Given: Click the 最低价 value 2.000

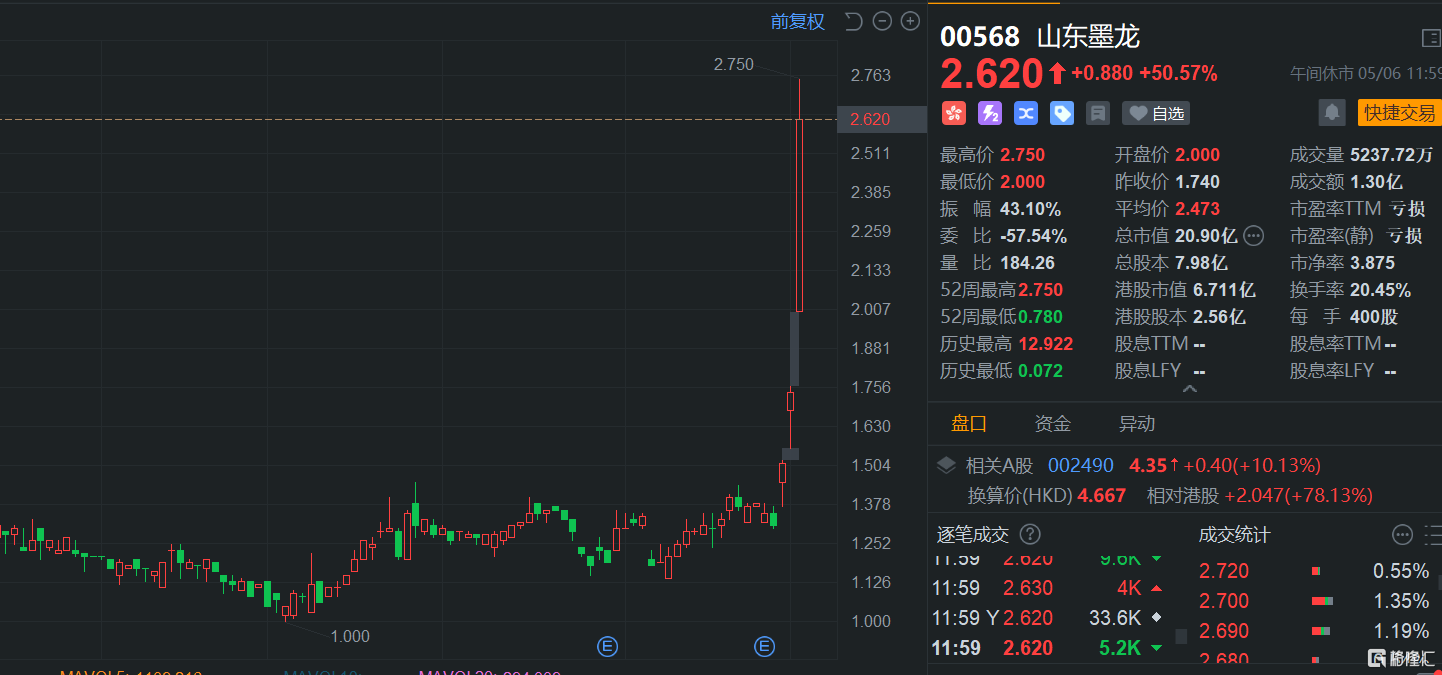Looking at the screenshot, I should pos(1022,182).
